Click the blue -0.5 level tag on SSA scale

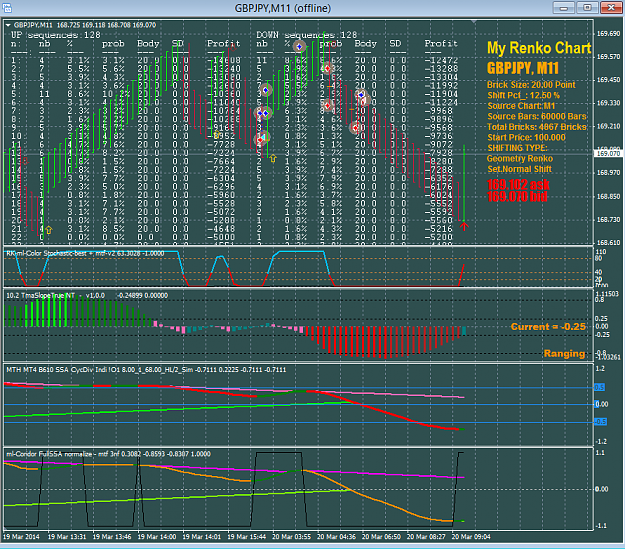coord(600,421)
